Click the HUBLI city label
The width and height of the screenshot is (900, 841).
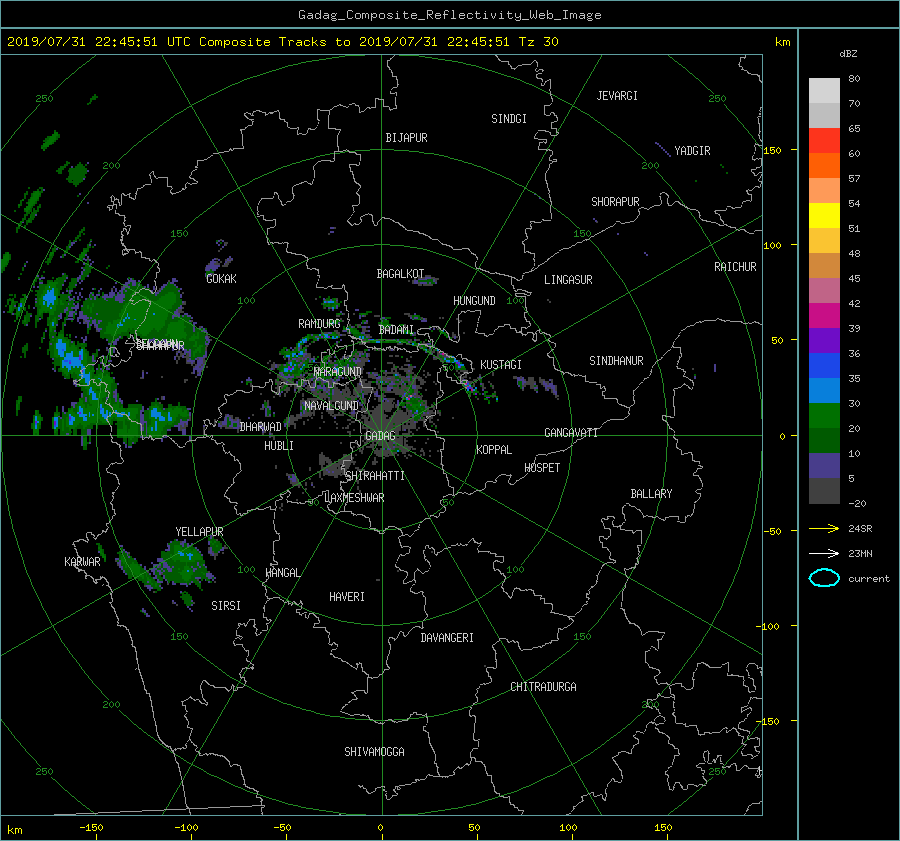[x=279, y=446]
